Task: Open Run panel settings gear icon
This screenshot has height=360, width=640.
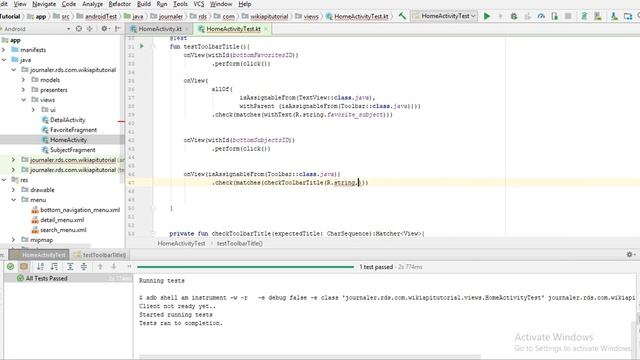Action: (630, 254)
